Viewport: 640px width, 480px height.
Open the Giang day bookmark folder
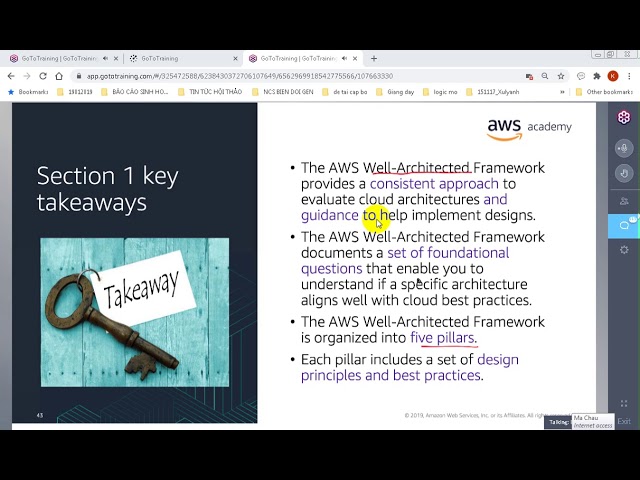click(x=395, y=92)
